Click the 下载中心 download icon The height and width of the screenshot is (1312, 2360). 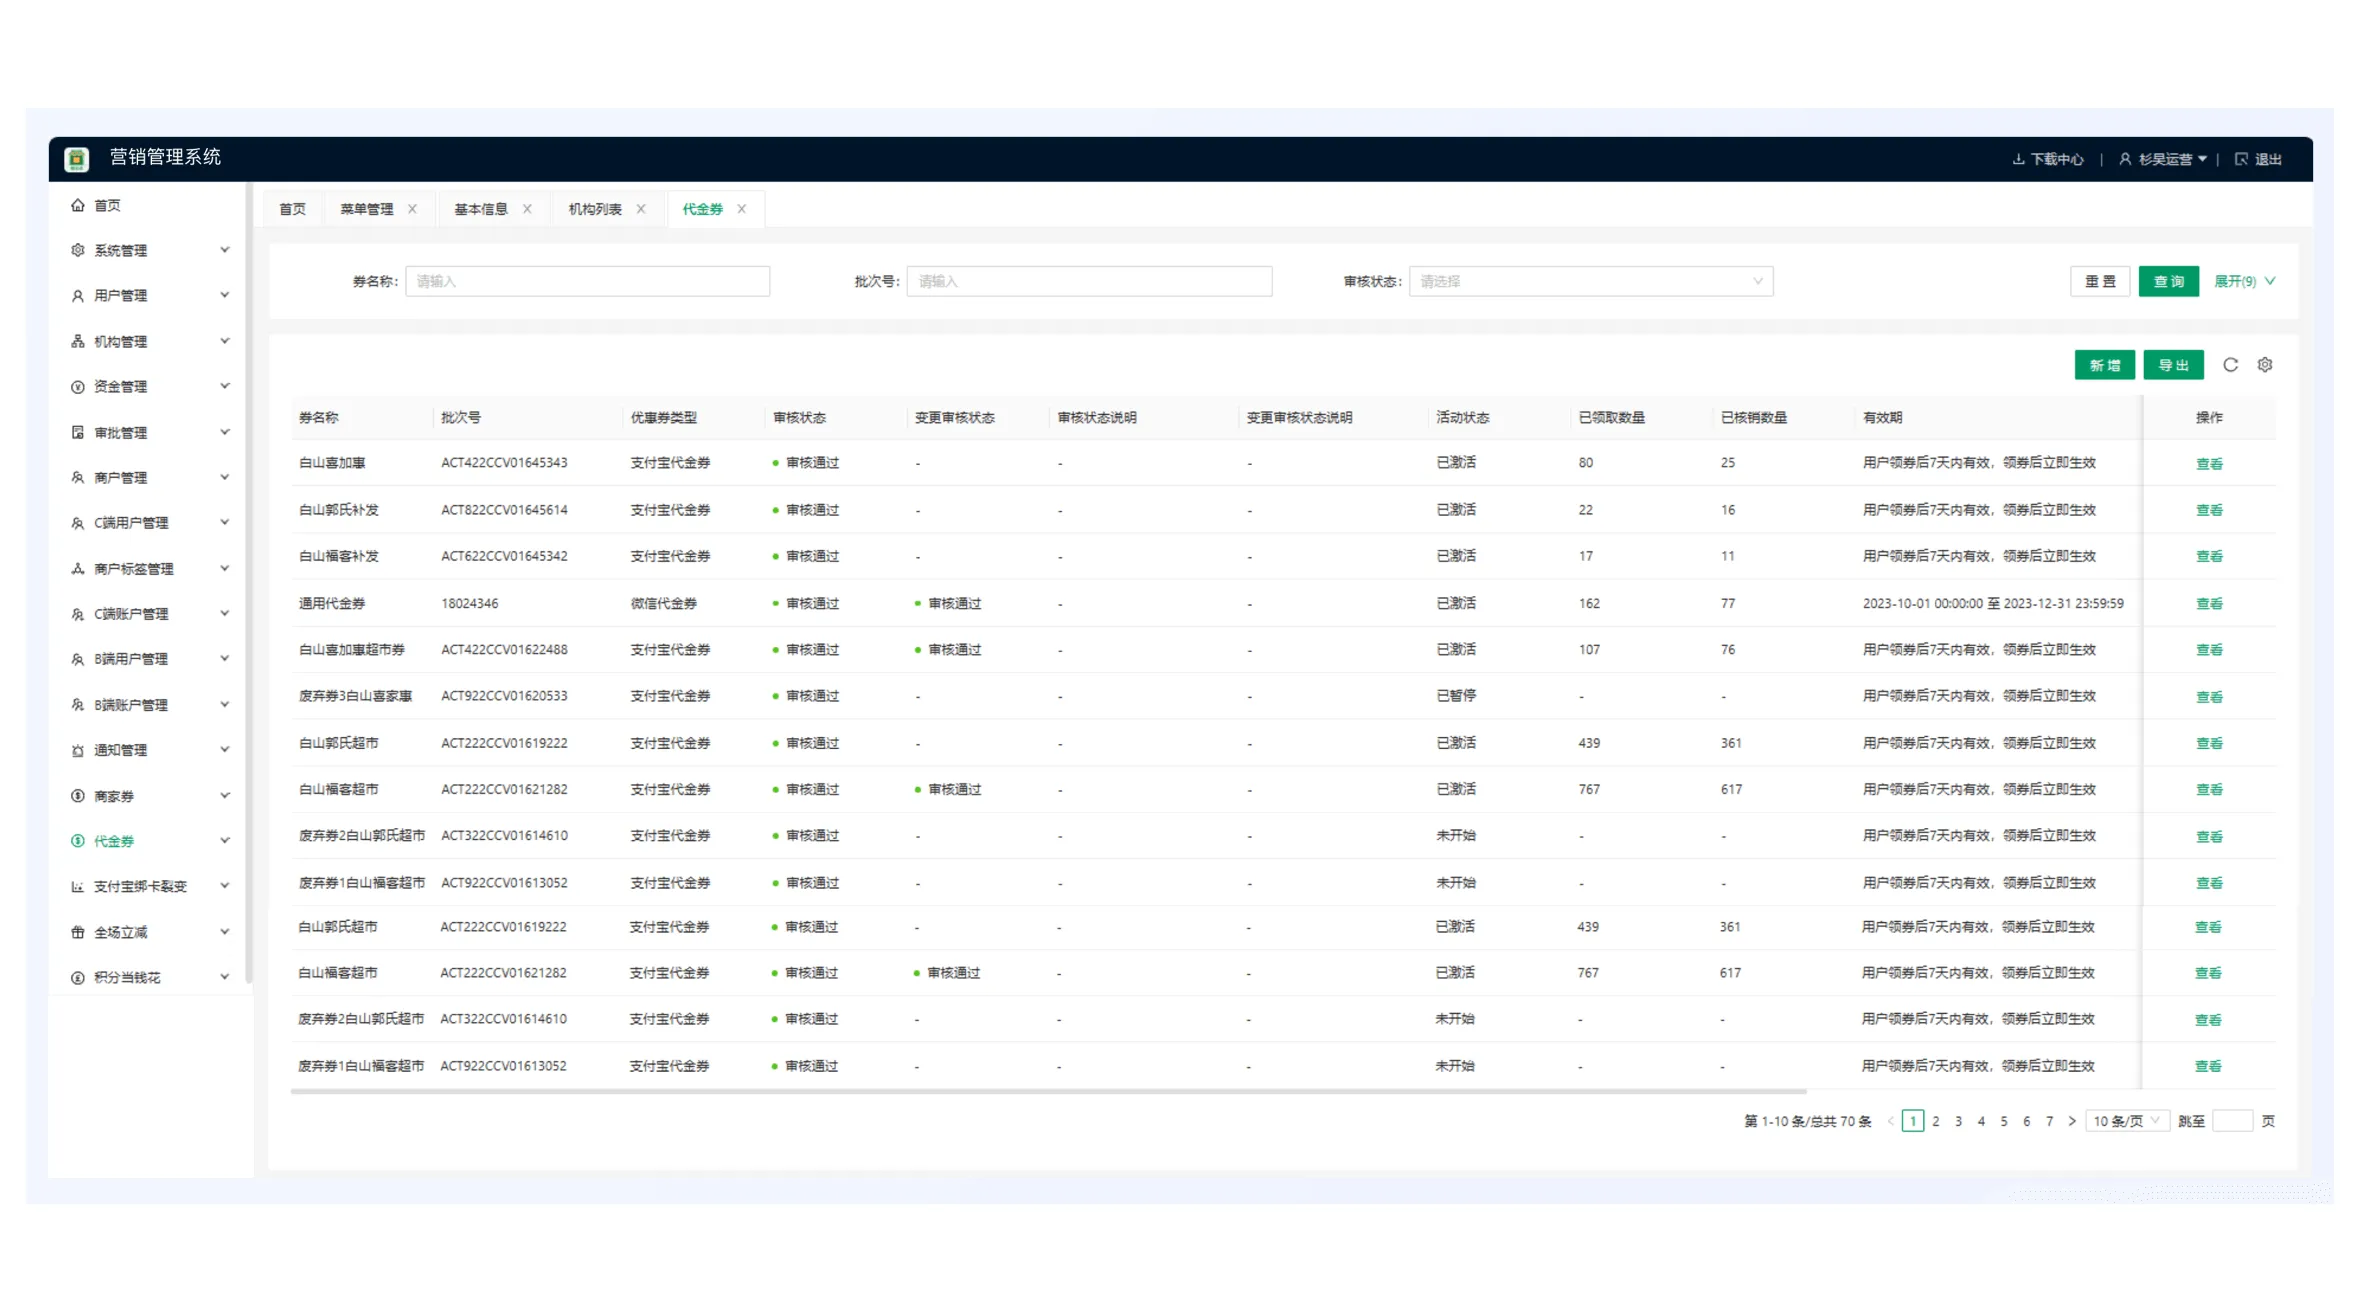coord(2018,159)
